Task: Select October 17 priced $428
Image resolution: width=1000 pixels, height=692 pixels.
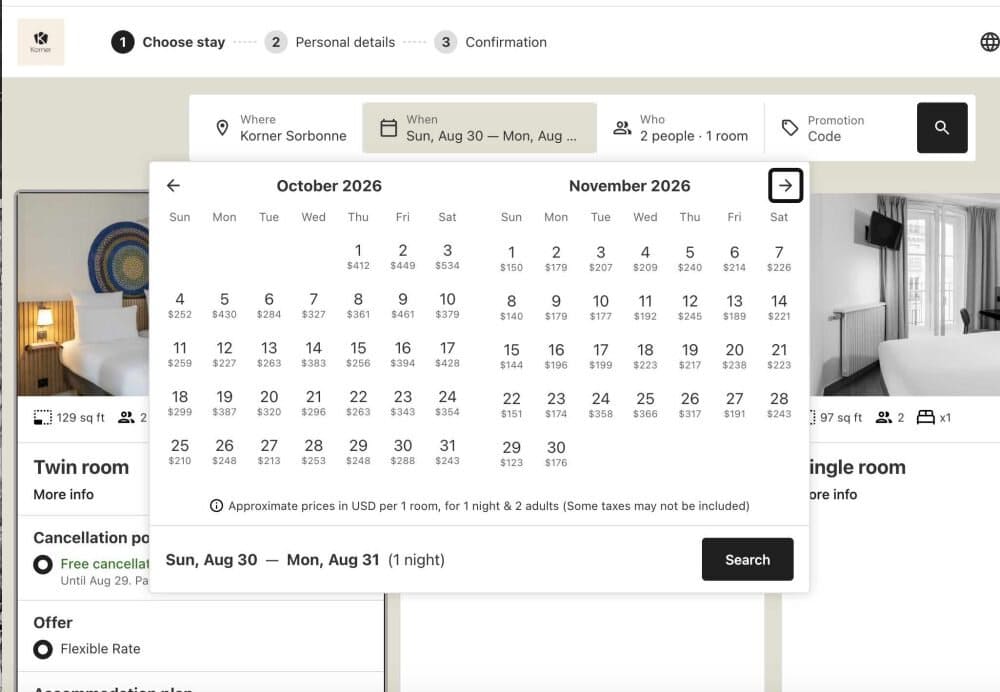Action: pyautogui.click(x=448, y=354)
